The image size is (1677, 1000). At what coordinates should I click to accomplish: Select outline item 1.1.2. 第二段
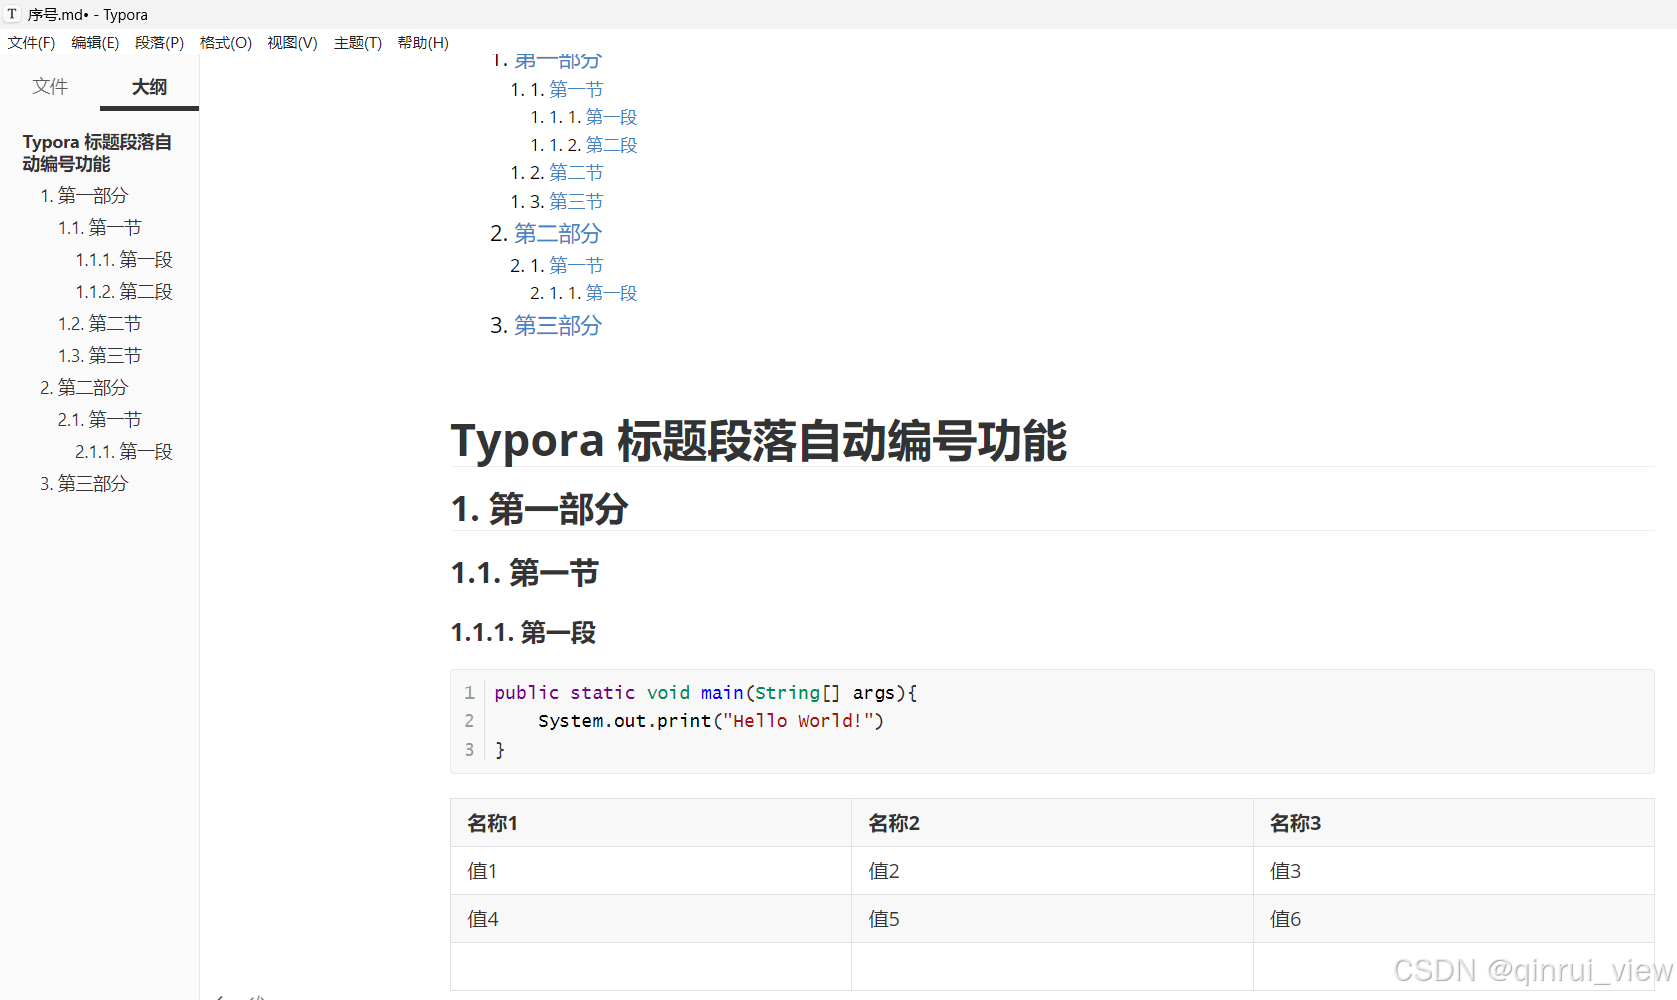pyautogui.click(x=124, y=291)
